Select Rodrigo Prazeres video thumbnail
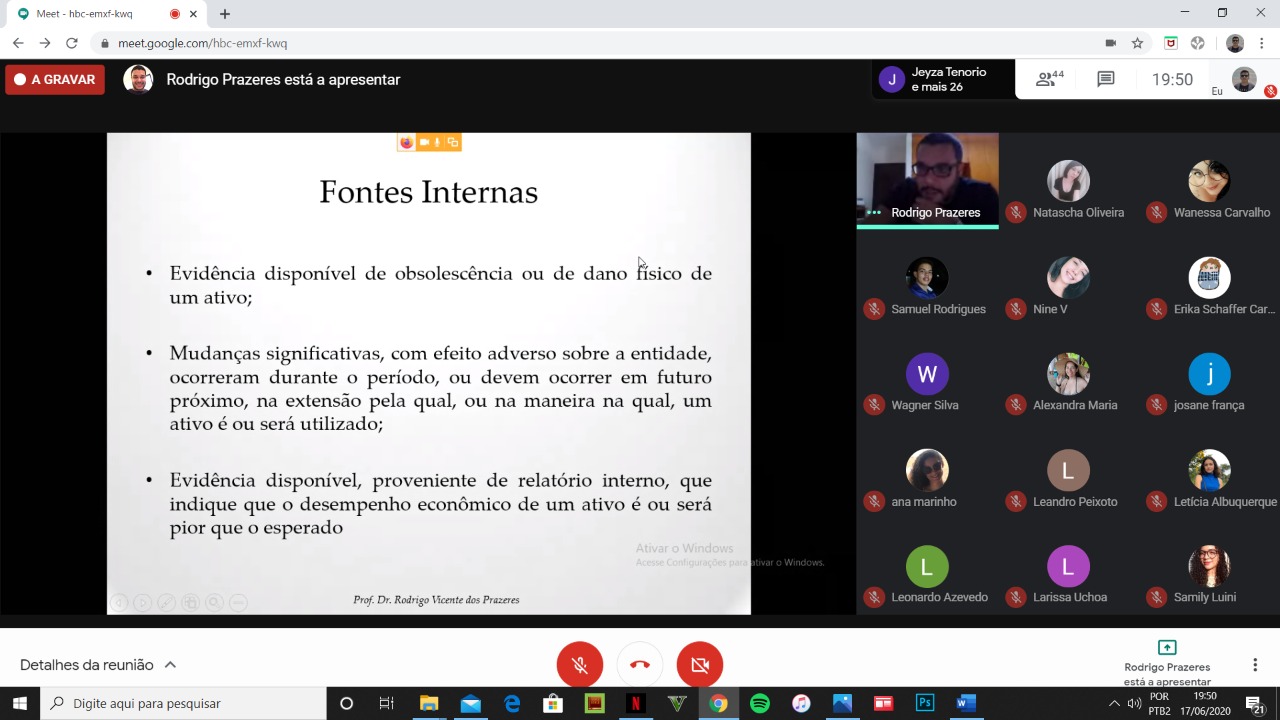 point(927,180)
